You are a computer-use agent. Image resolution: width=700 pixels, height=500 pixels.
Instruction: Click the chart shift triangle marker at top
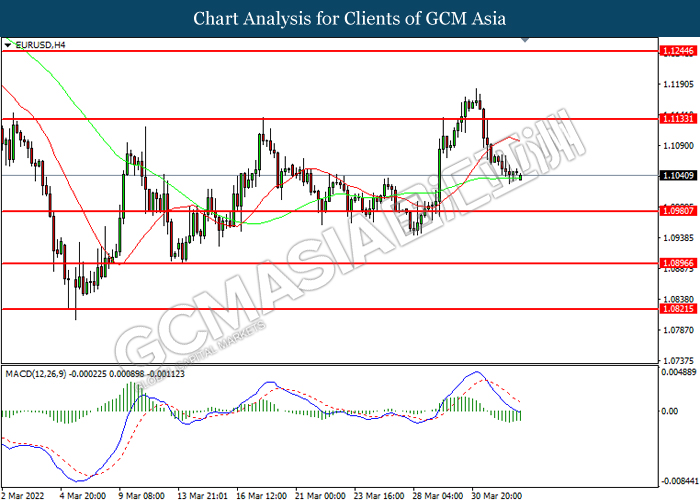525,40
